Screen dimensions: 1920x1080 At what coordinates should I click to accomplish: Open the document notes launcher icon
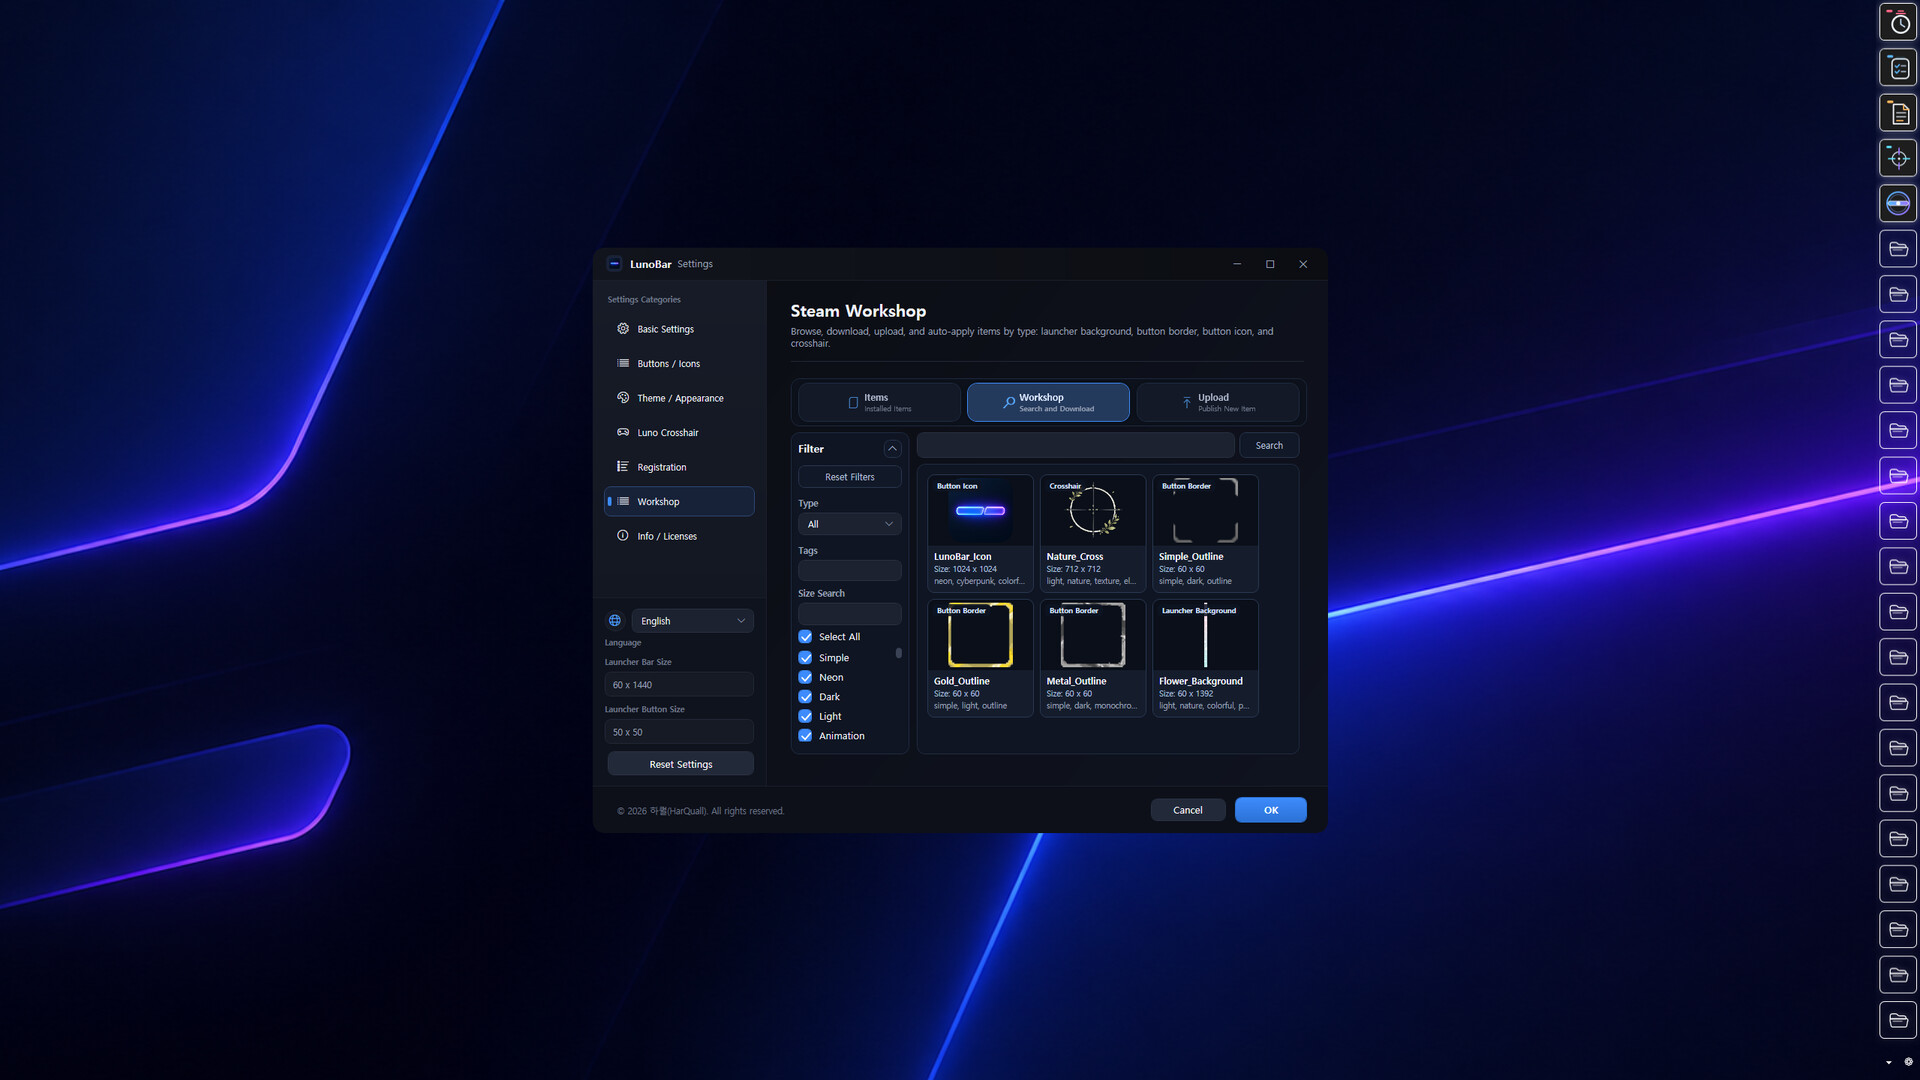click(1898, 113)
